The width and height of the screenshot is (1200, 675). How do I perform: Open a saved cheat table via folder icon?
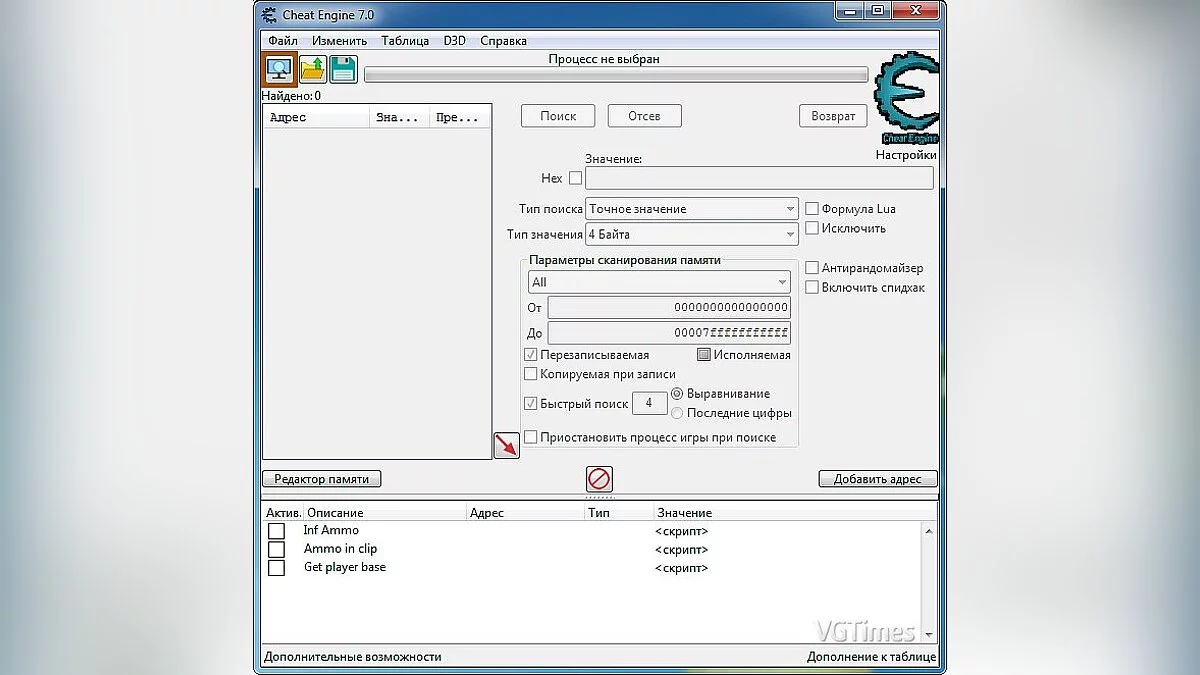311,68
